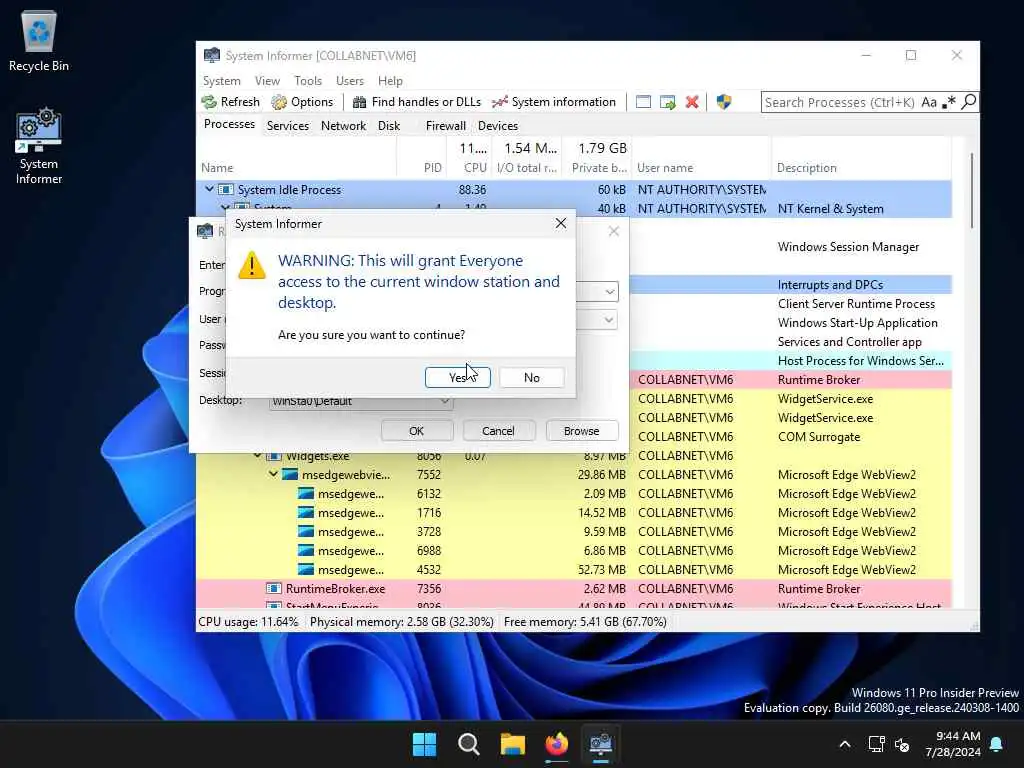Sort by the Name column header
The height and width of the screenshot is (768, 1024).
pos(296,168)
